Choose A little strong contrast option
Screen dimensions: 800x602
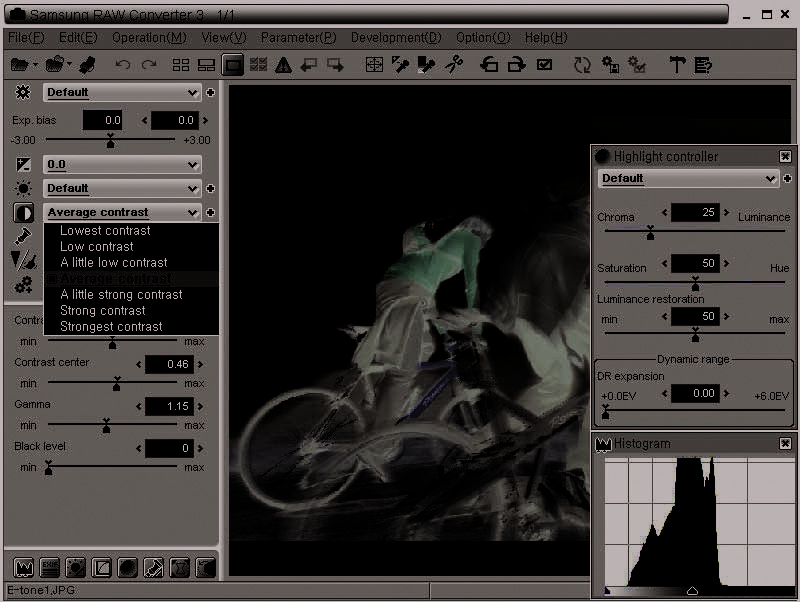point(121,294)
